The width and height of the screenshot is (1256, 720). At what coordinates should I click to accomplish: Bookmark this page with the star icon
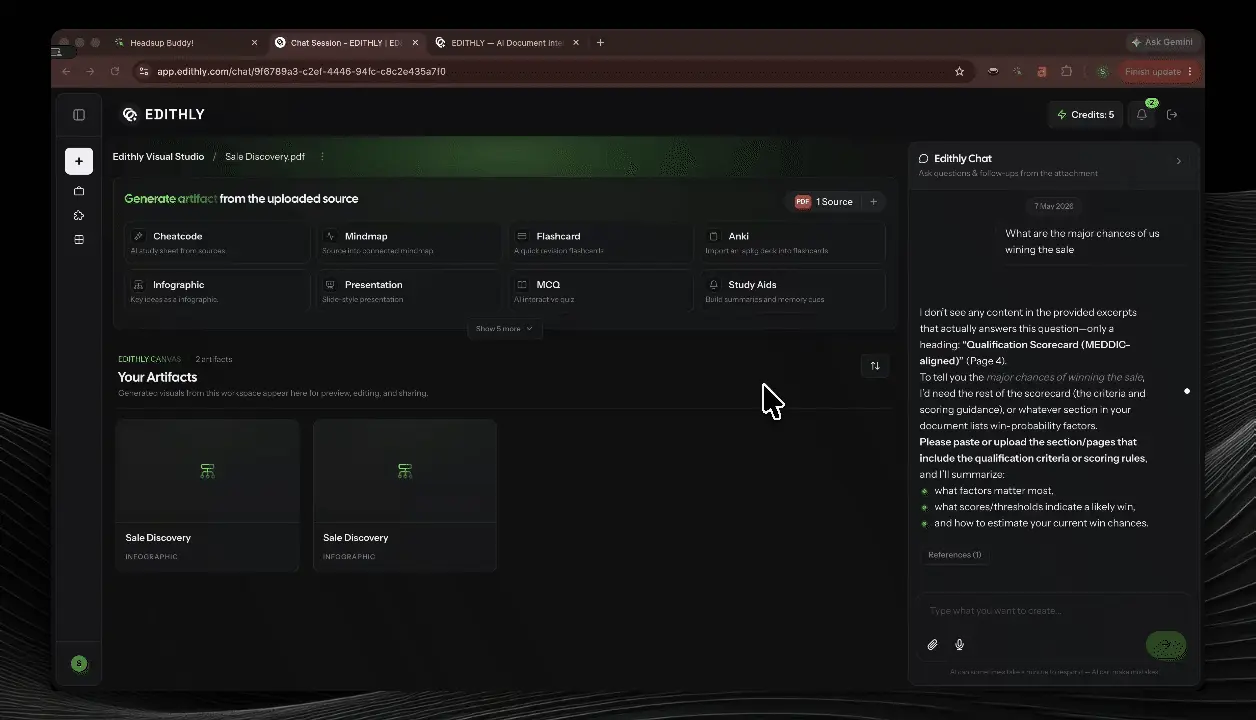(x=959, y=72)
